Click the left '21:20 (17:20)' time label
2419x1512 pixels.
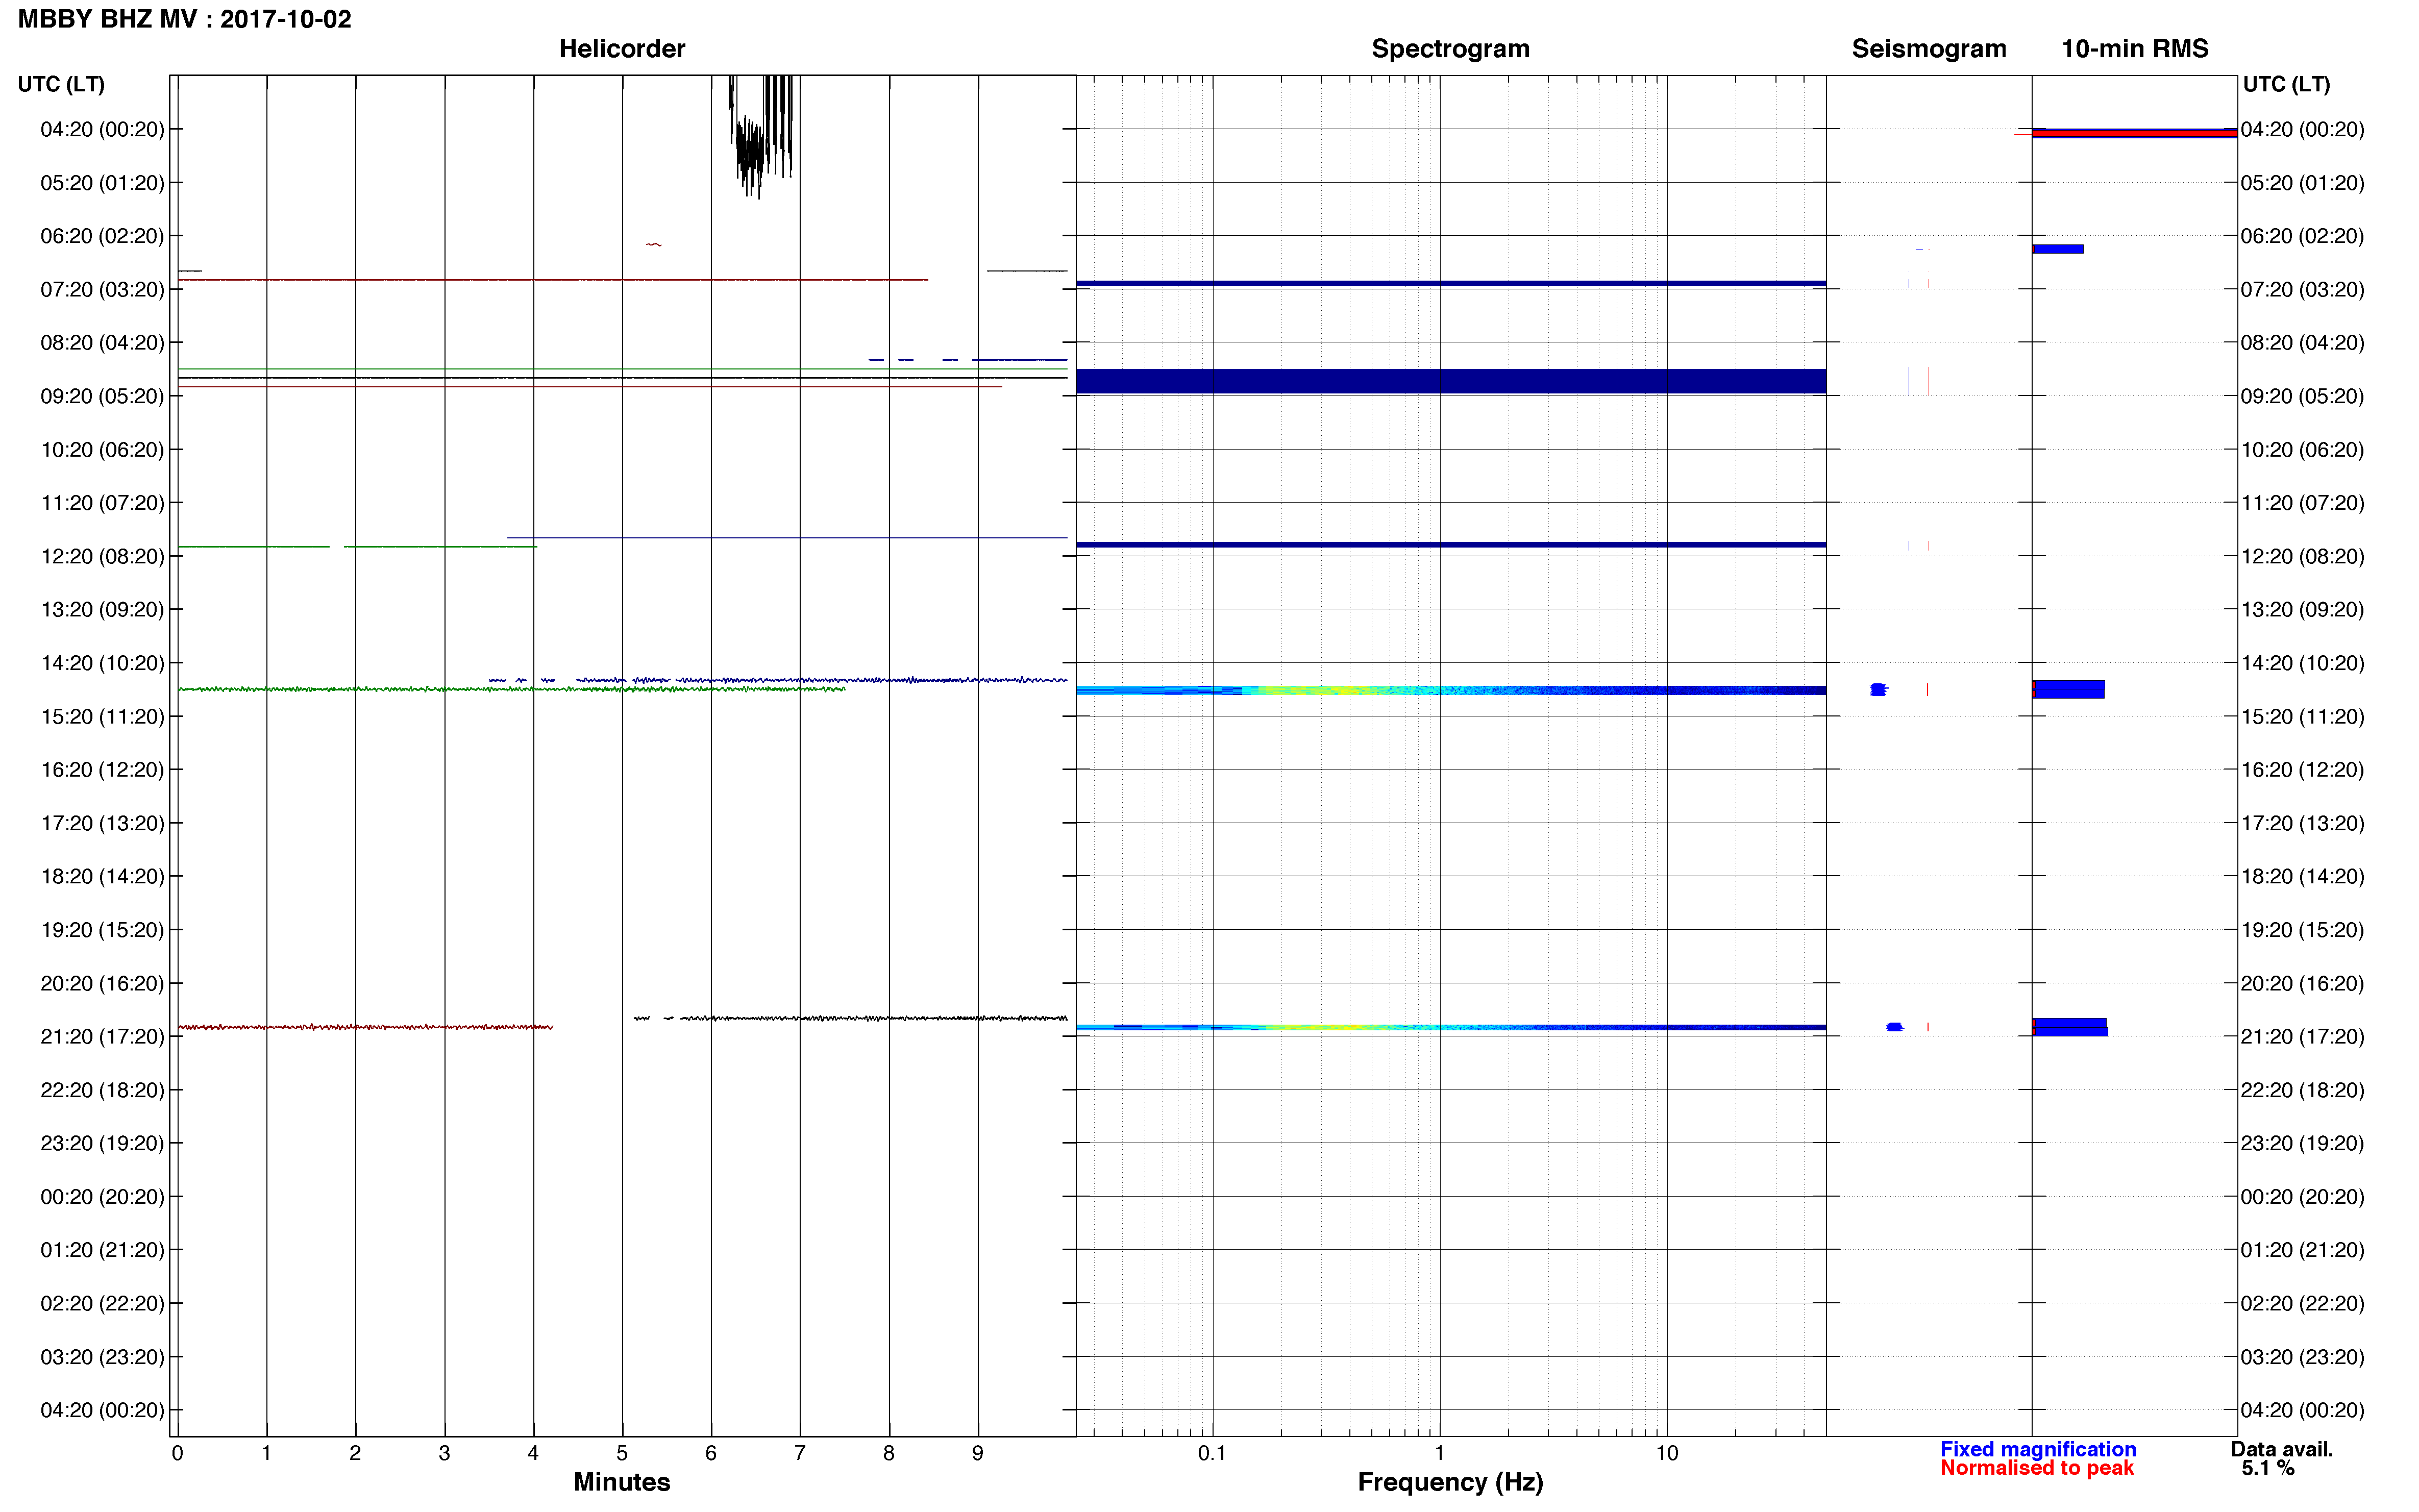[102, 1036]
